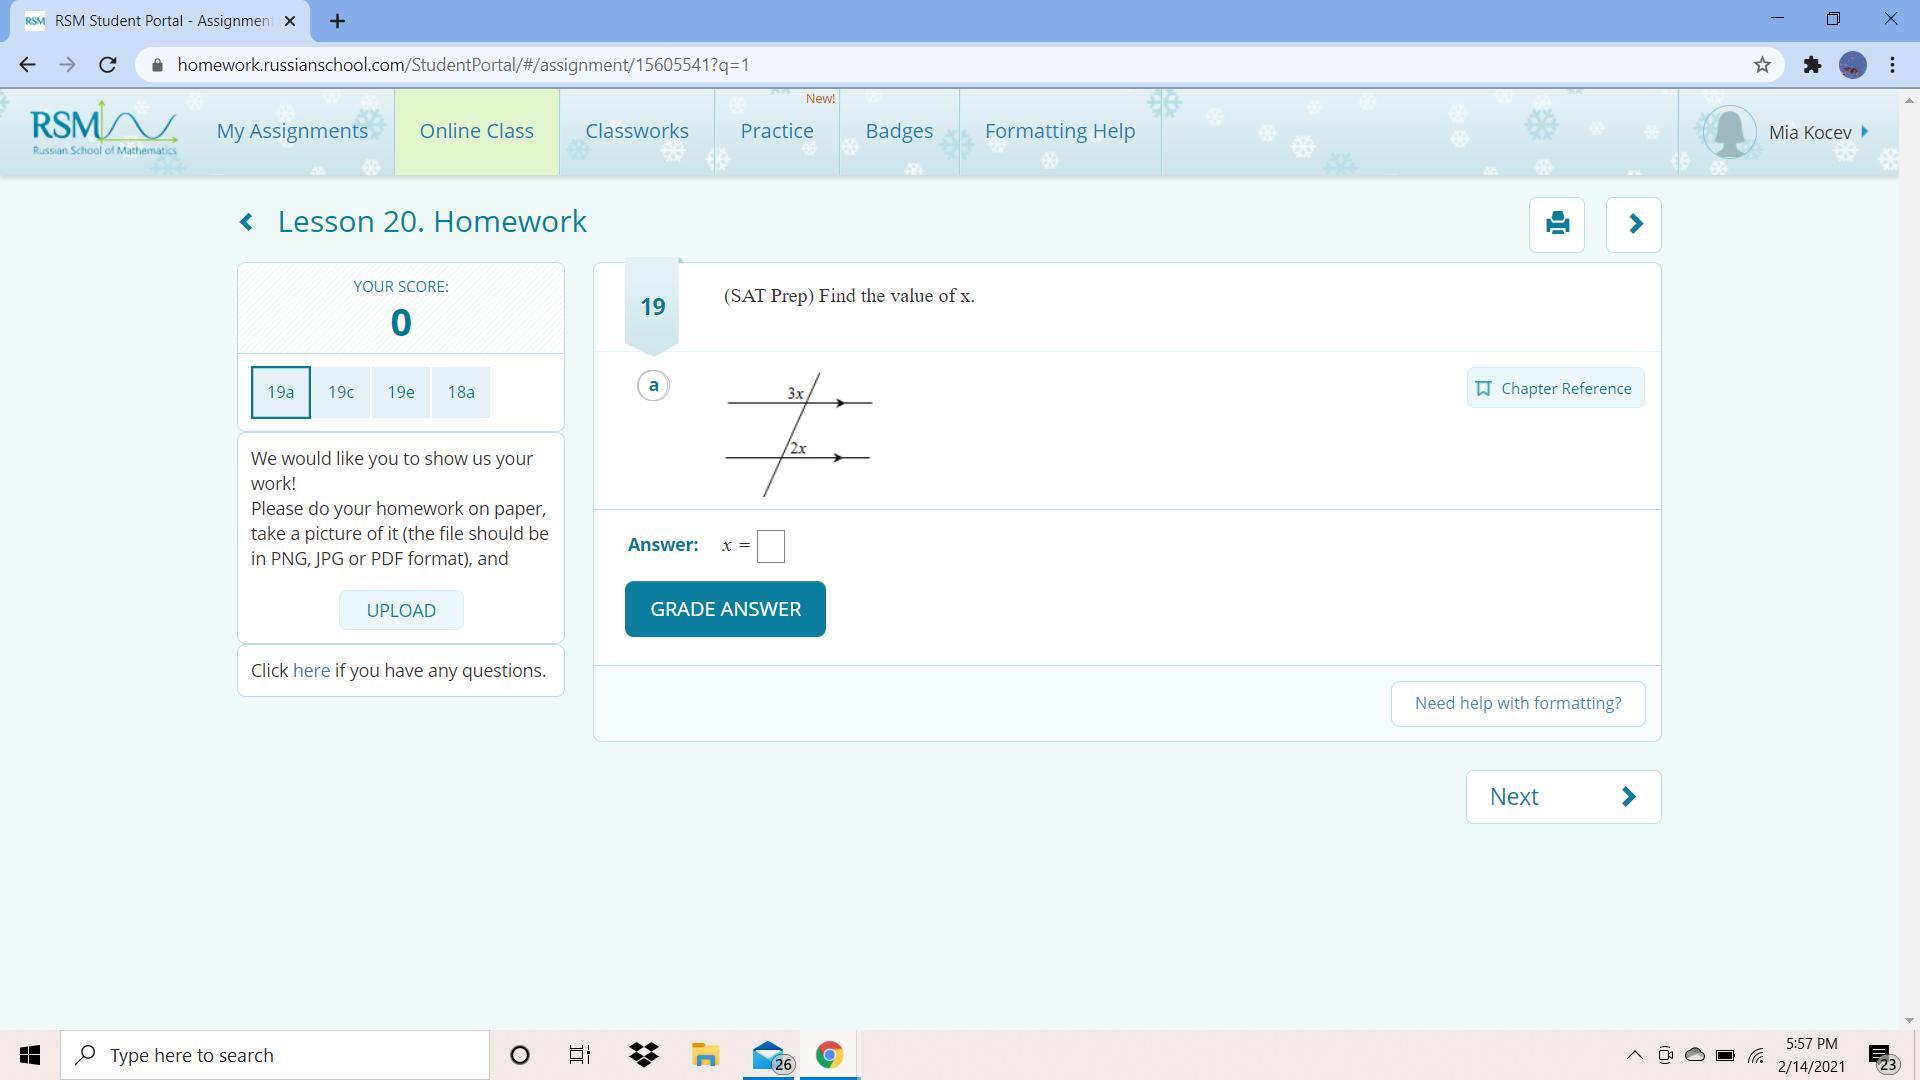The image size is (1920, 1080).
Task: Select question 19c
Action: (x=341, y=392)
